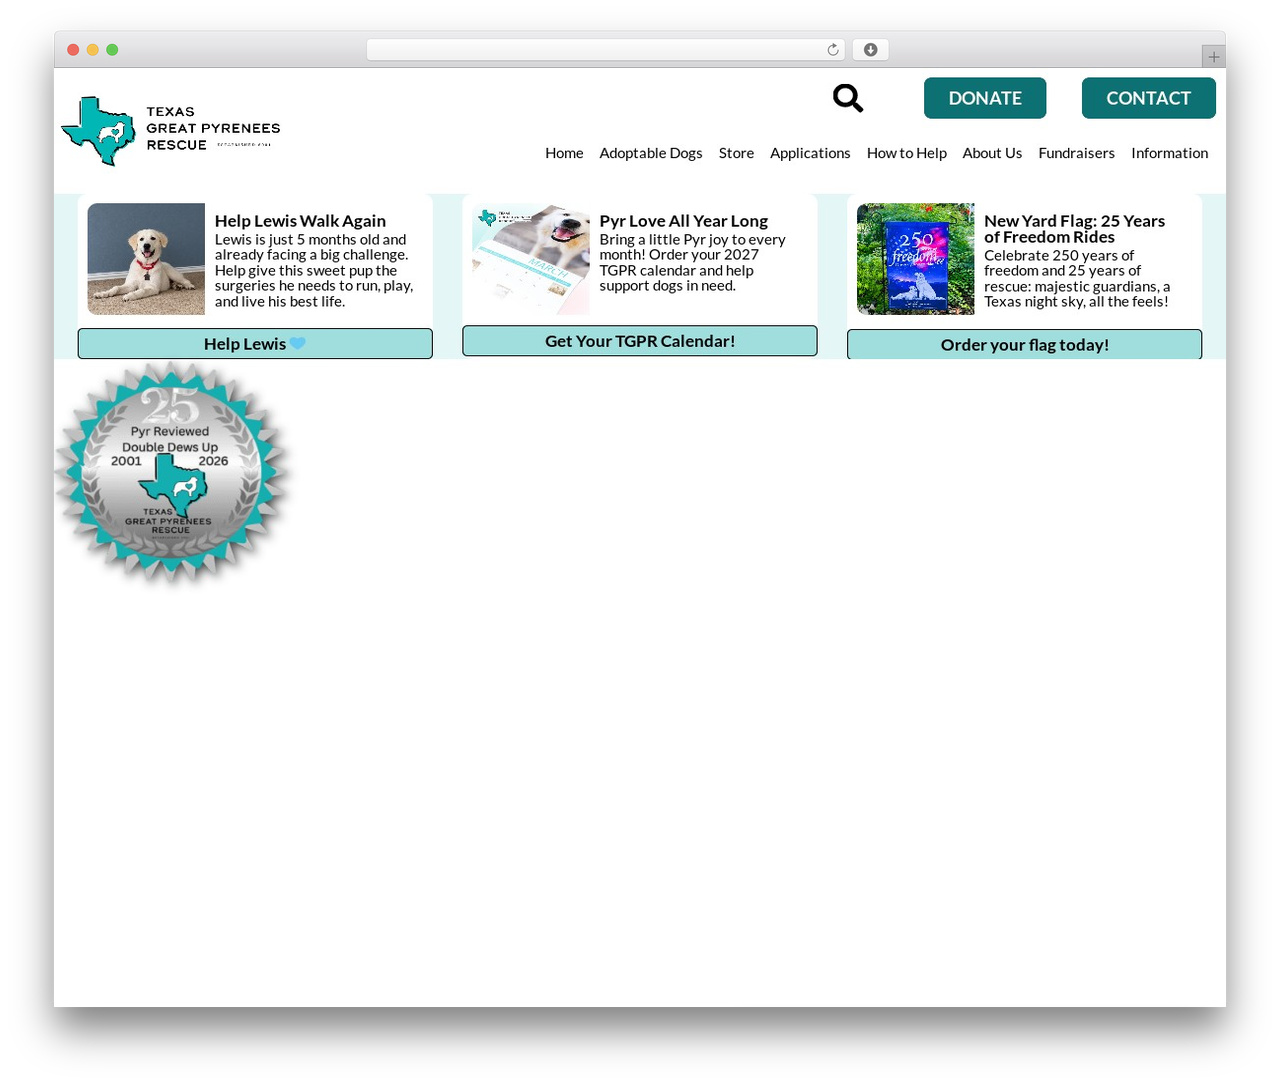This screenshot has height=1084, width=1280.
Task: Click the DONATE button
Action: point(985,98)
